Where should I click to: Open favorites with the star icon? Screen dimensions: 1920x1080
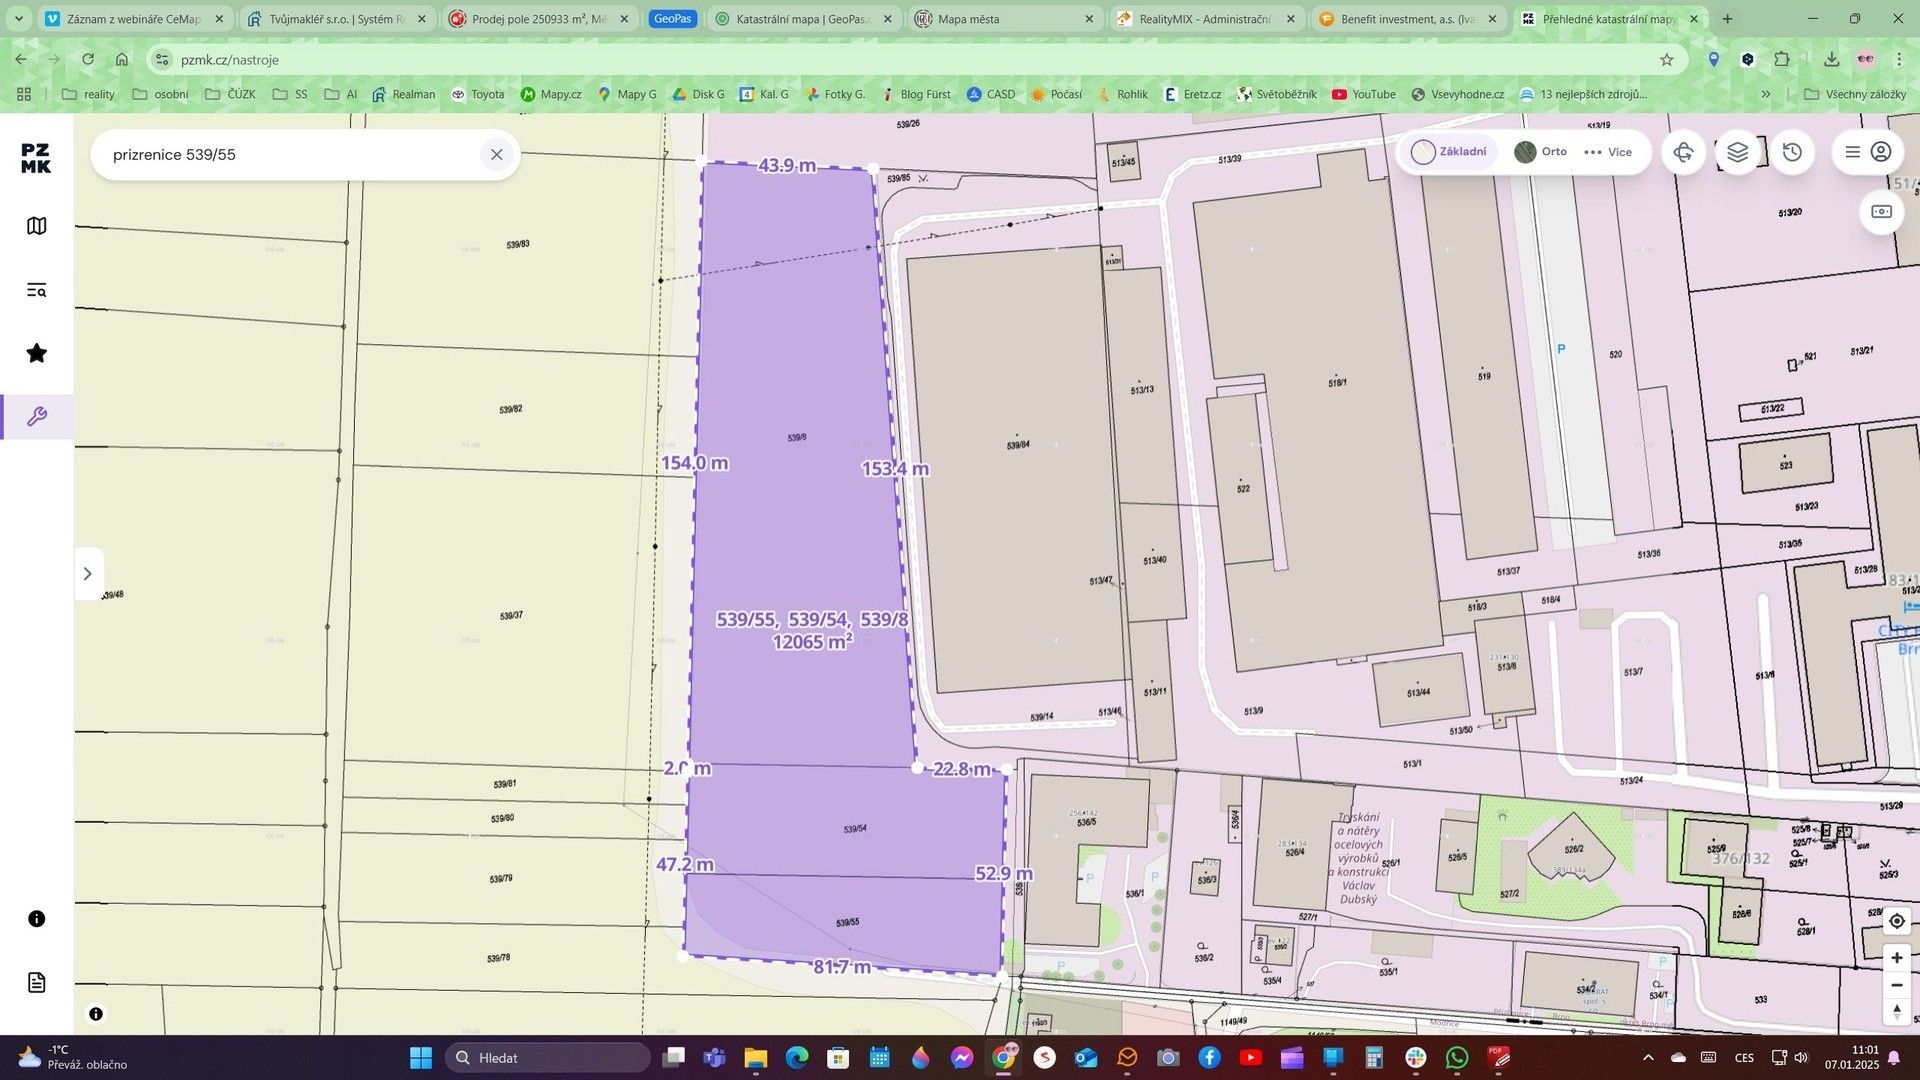coord(37,353)
